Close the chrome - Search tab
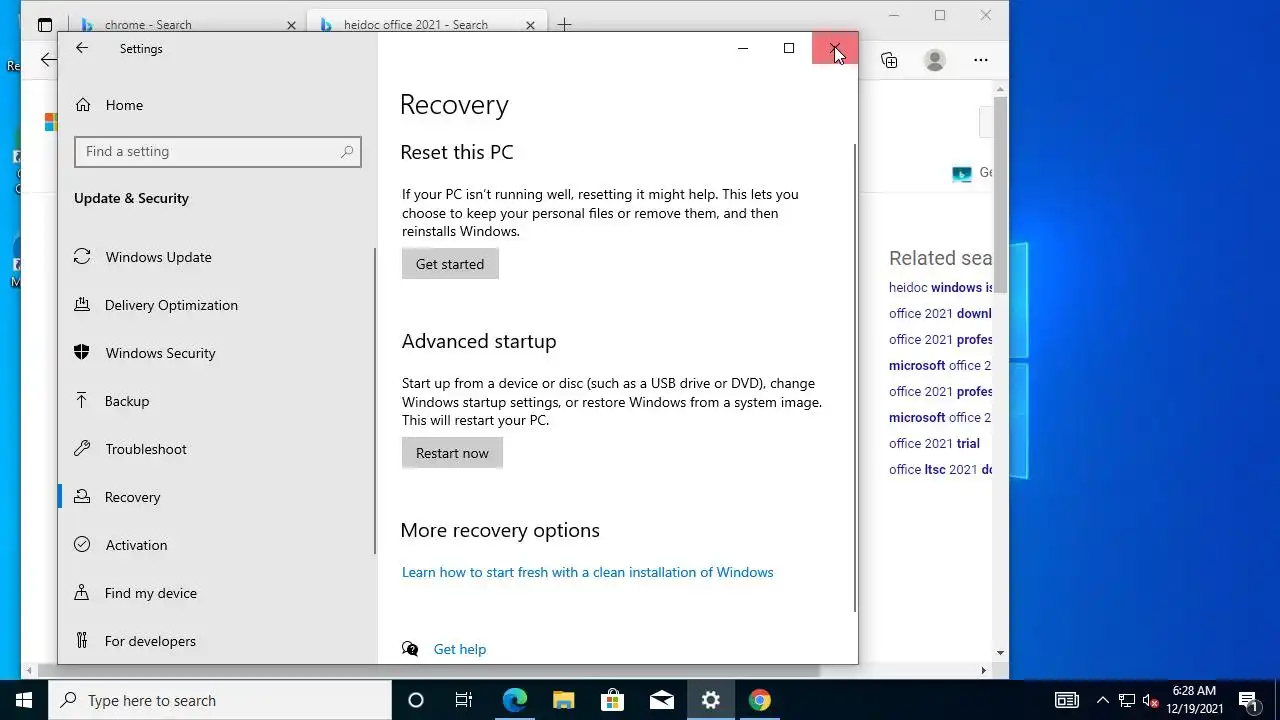The width and height of the screenshot is (1280, 720). pyautogui.click(x=291, y=24)
